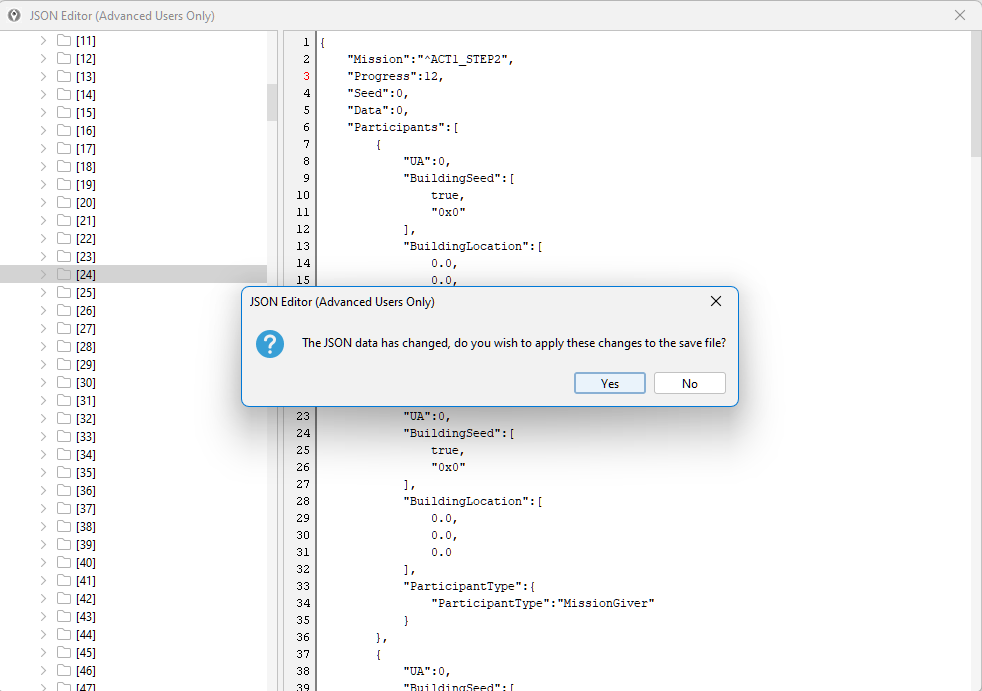Image resolution: width=982 pixels, height=691 pixels.
Task: Select tree item label [41]
Action: tap(86, 581)
